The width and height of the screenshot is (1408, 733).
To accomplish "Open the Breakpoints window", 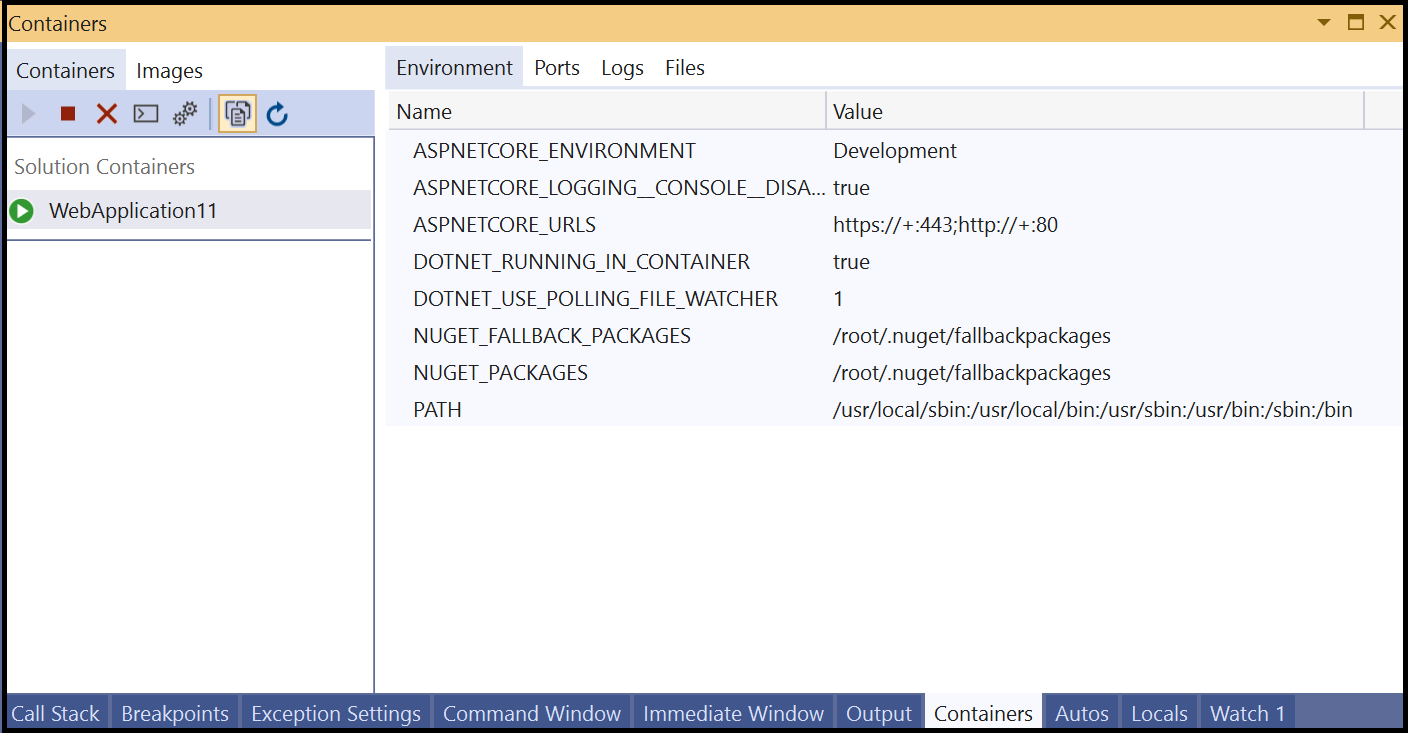I will coord(174,713).
